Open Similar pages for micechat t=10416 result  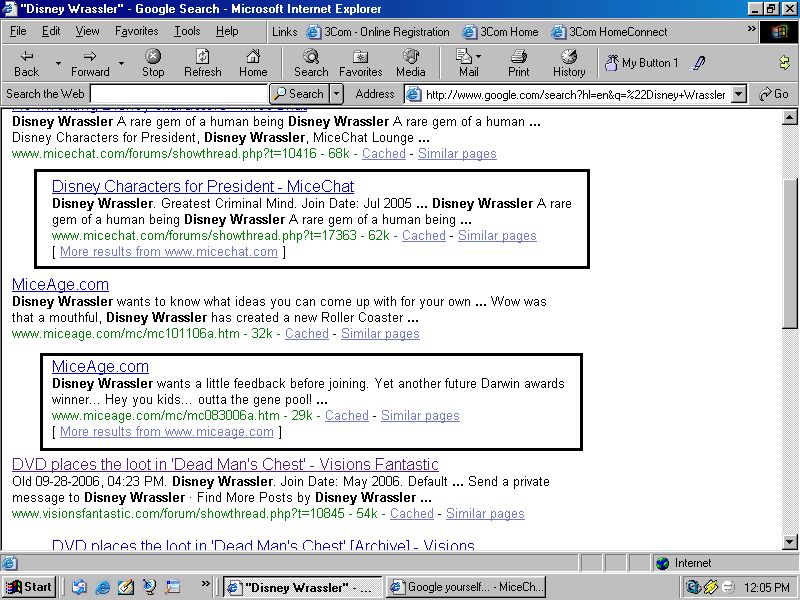[457, 154]
